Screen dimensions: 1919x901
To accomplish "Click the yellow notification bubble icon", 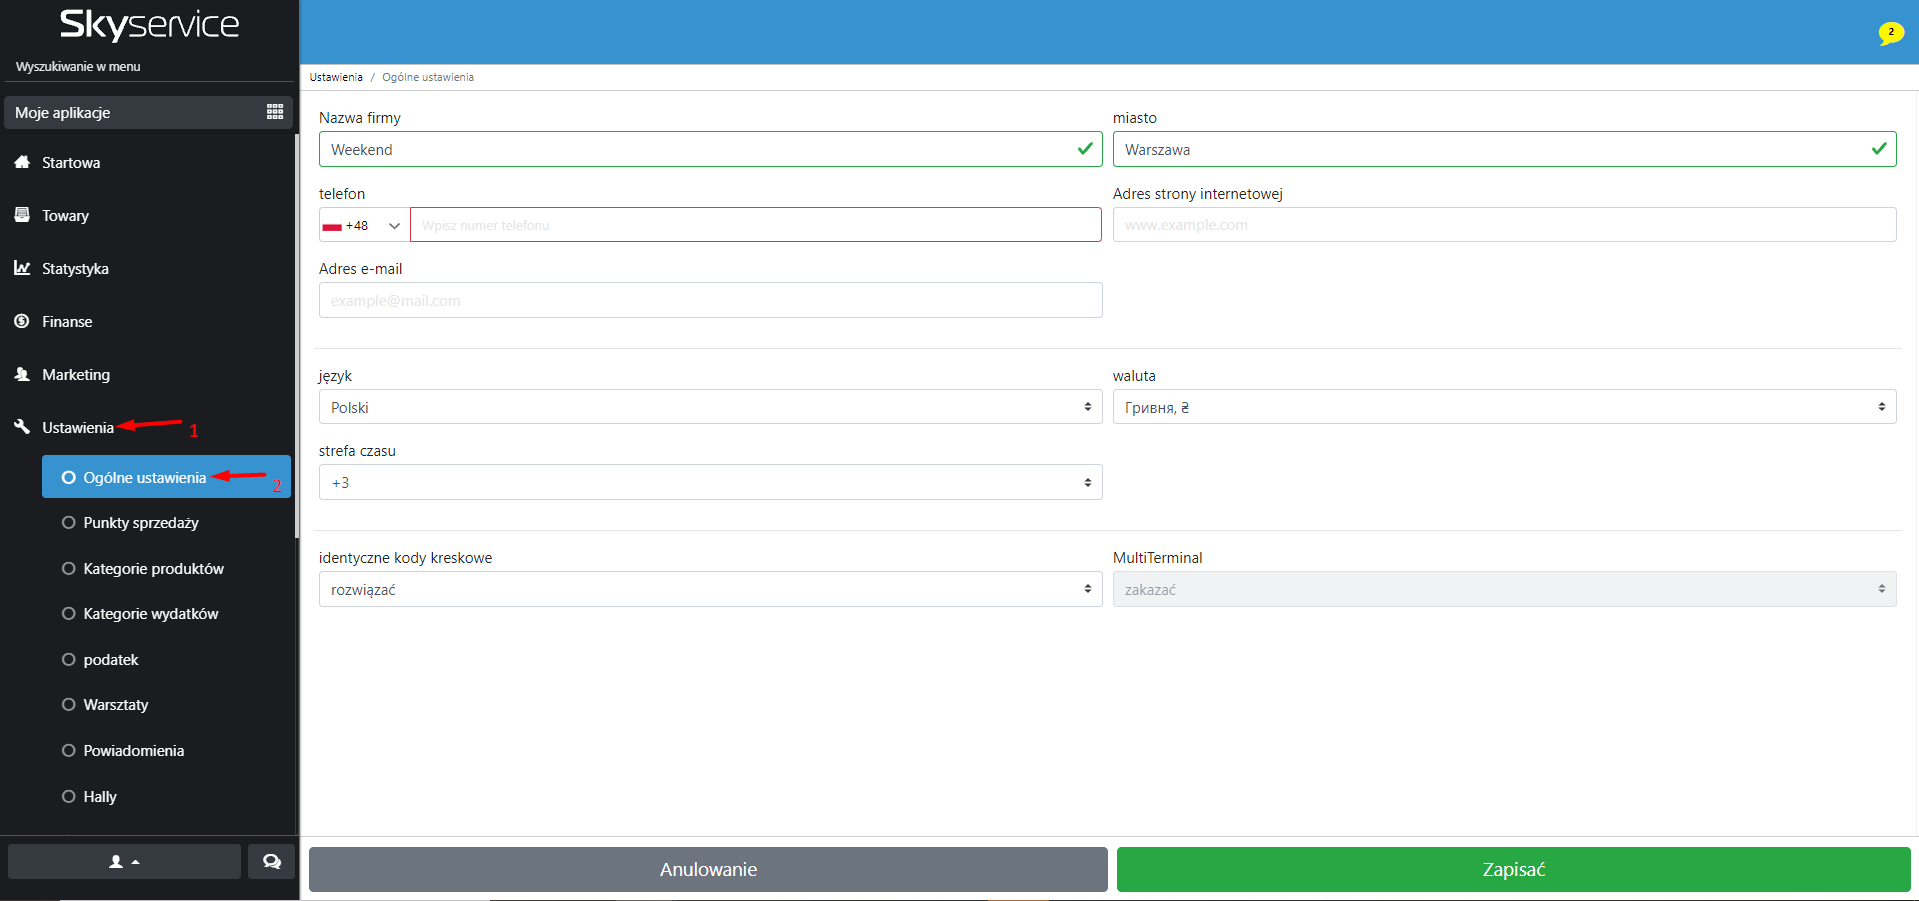I will point(1890,33).
